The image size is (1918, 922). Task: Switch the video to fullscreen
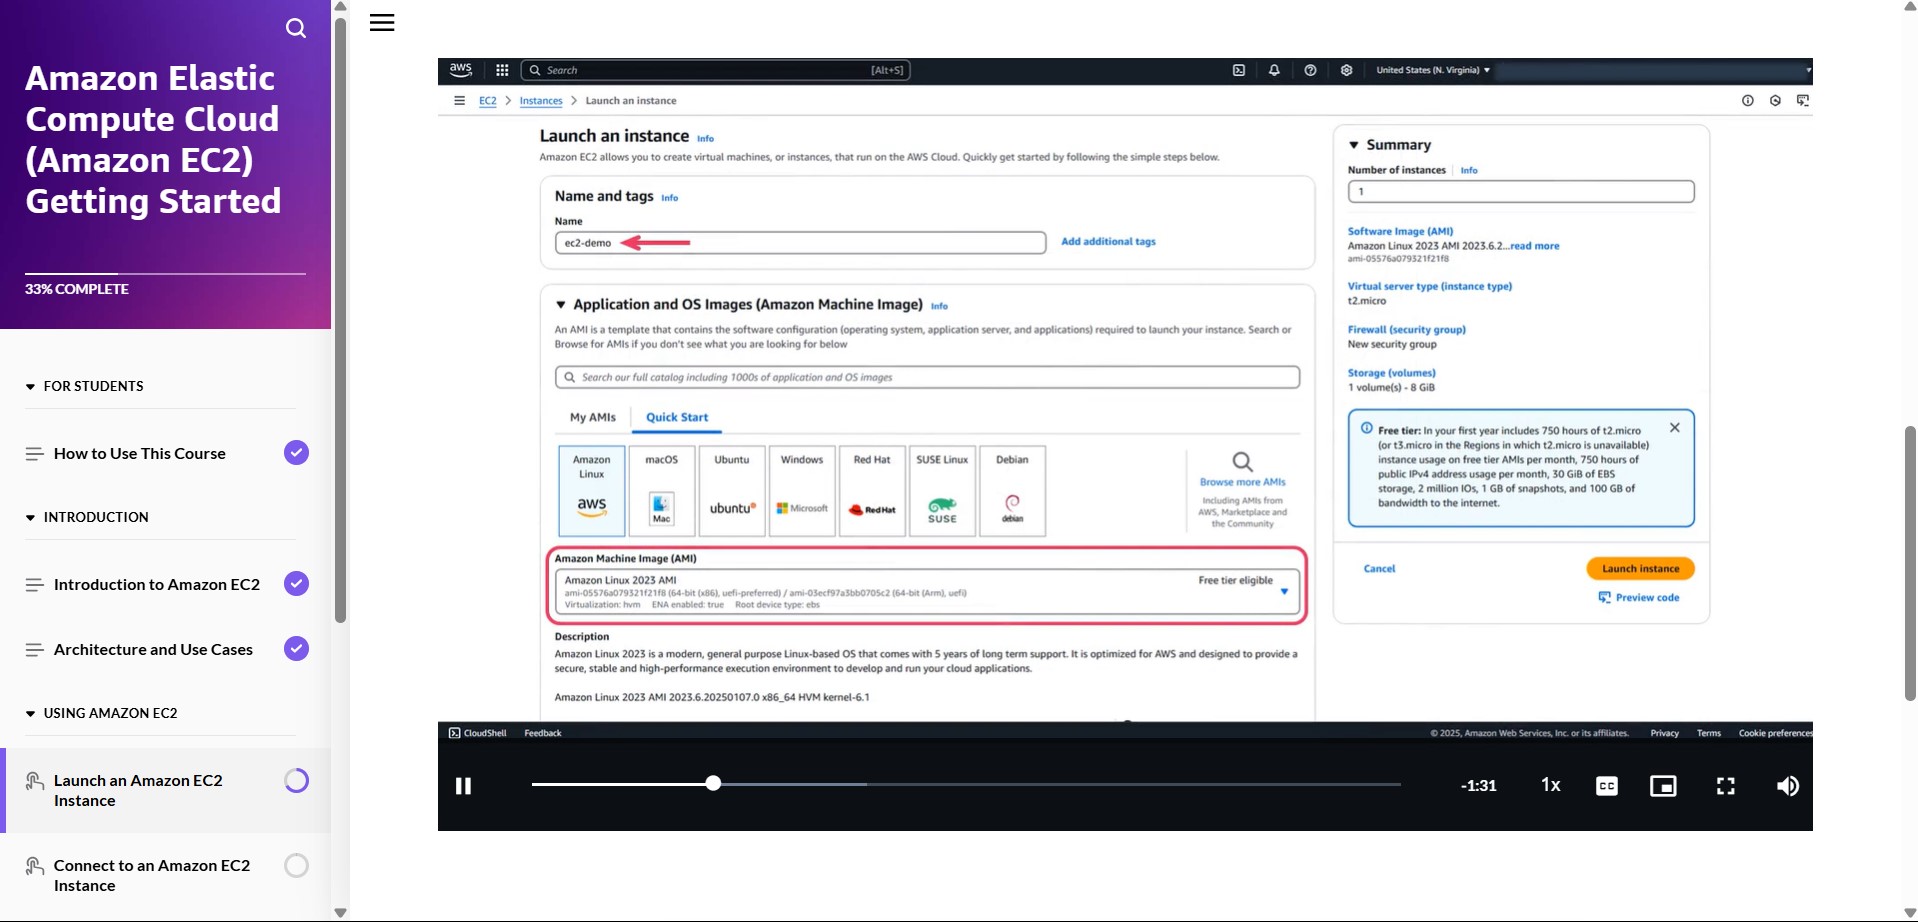tap(1726, 786)
